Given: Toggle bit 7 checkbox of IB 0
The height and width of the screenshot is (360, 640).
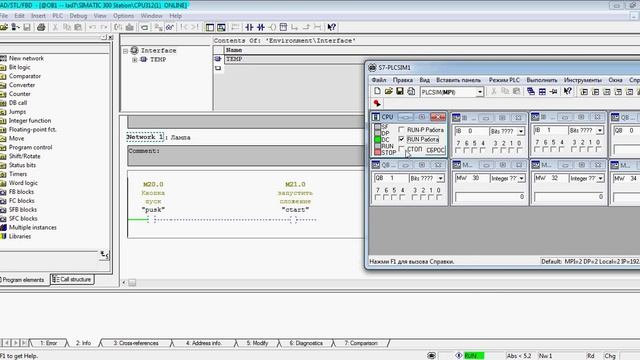Looking at the screenshot, I should (x=458, y=150).
